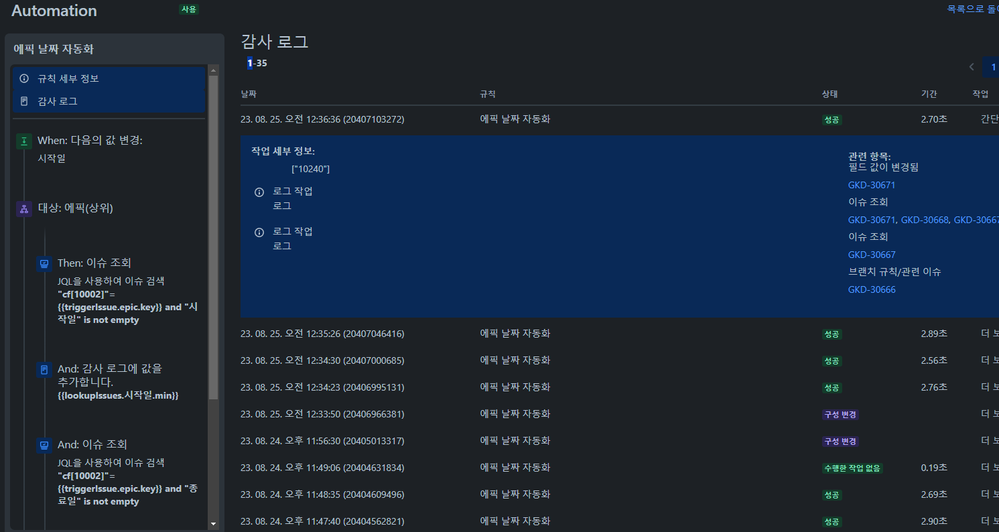Click green 사용 status badge next to Automation
Viewport: 999px width, 532px height.
189,9
